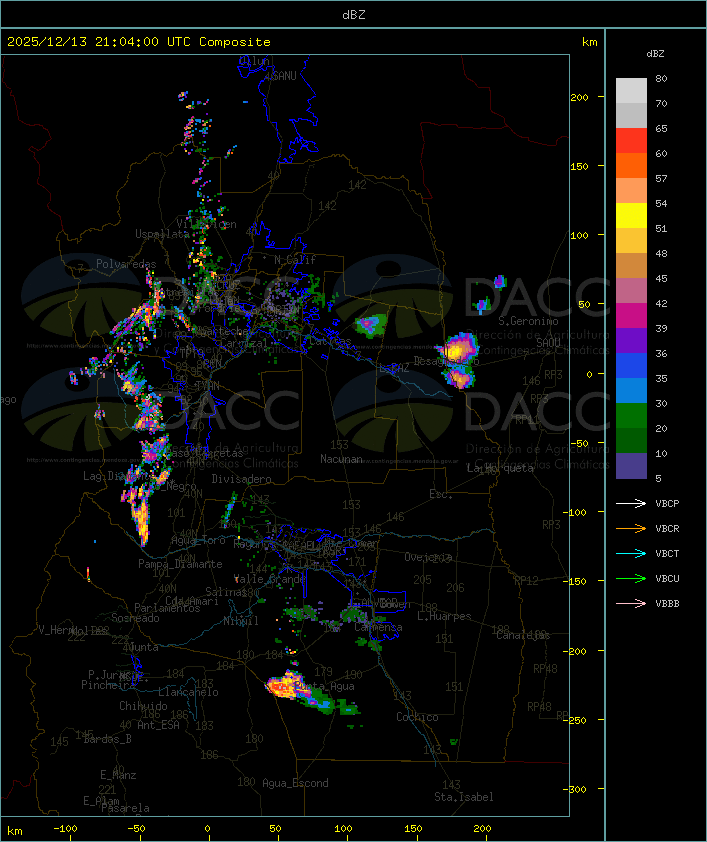Image resolution: width=707 pixels, height=842 pixels.
Task: Click the 150 tick on the right axis
Action: click(x=579, y=166)
